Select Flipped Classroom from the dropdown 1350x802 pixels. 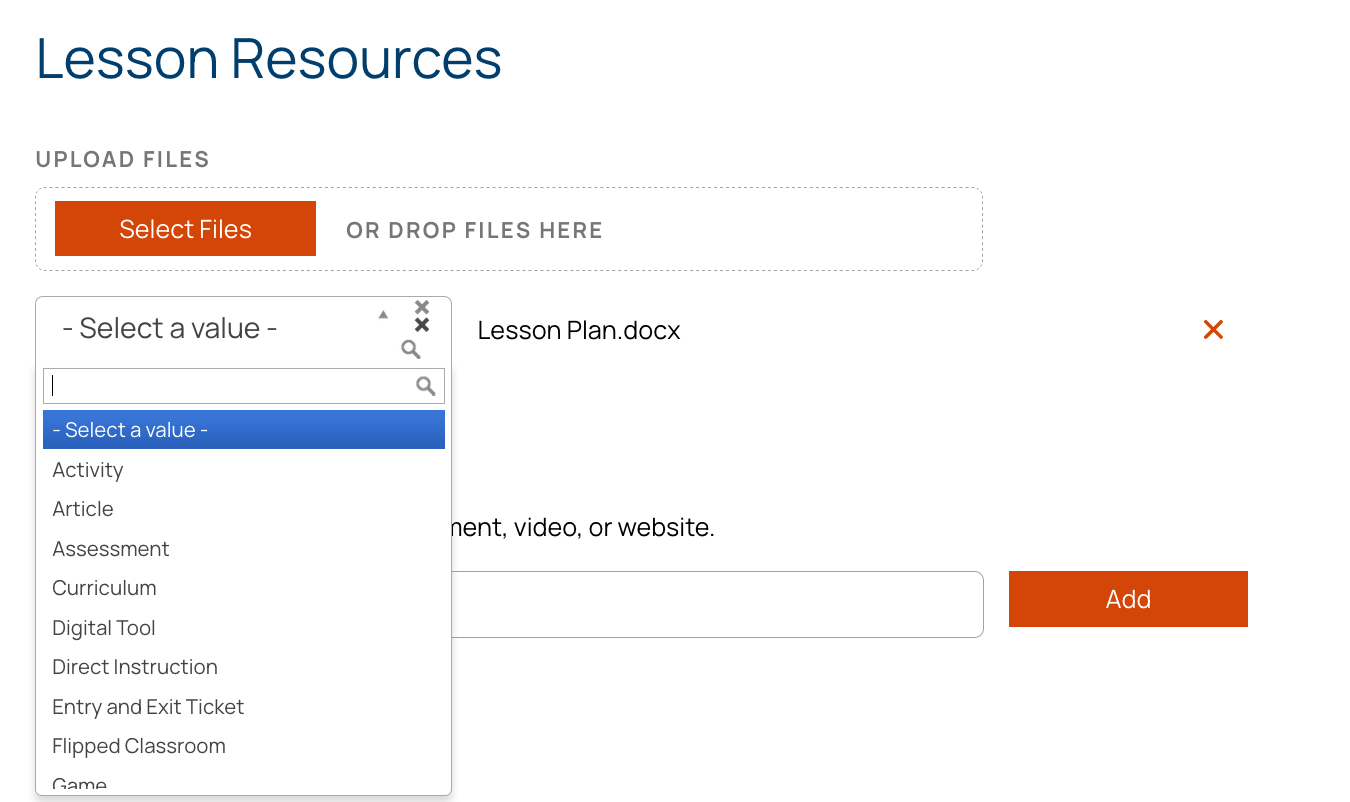coord(139,746)
